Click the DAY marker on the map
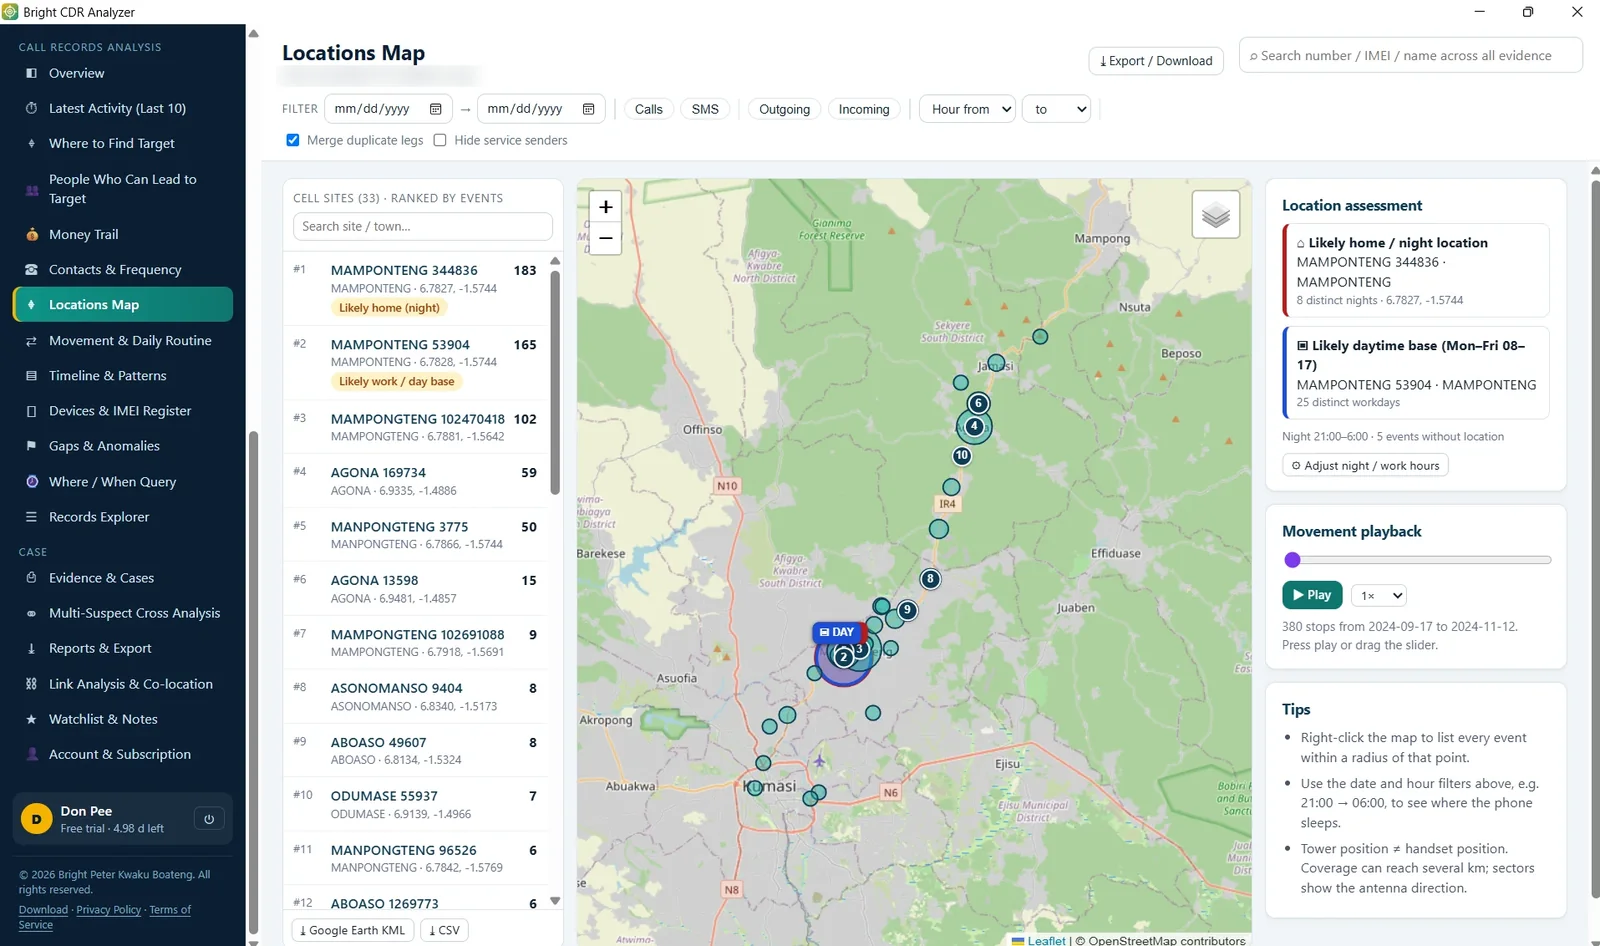The image size is (1600, 946). 837,632
